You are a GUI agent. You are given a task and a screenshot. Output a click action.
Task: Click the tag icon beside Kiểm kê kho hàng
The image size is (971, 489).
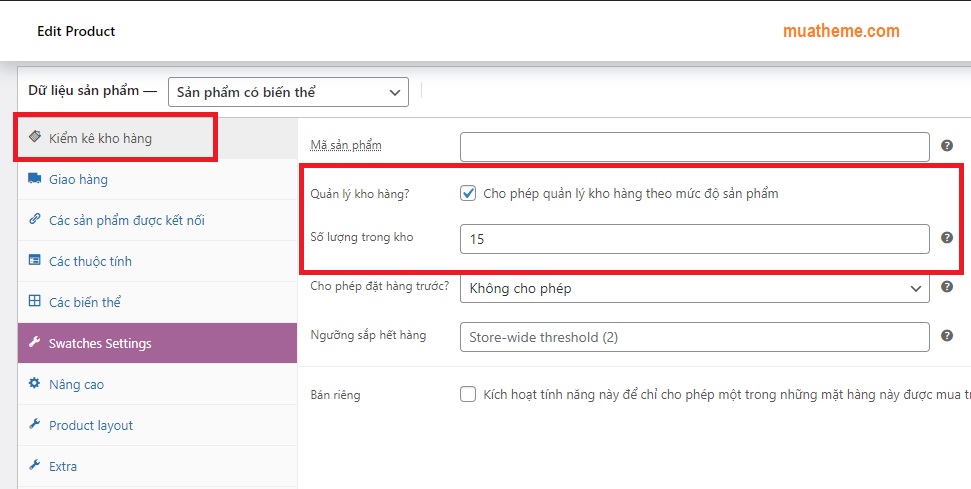click(x=35, y=138)
